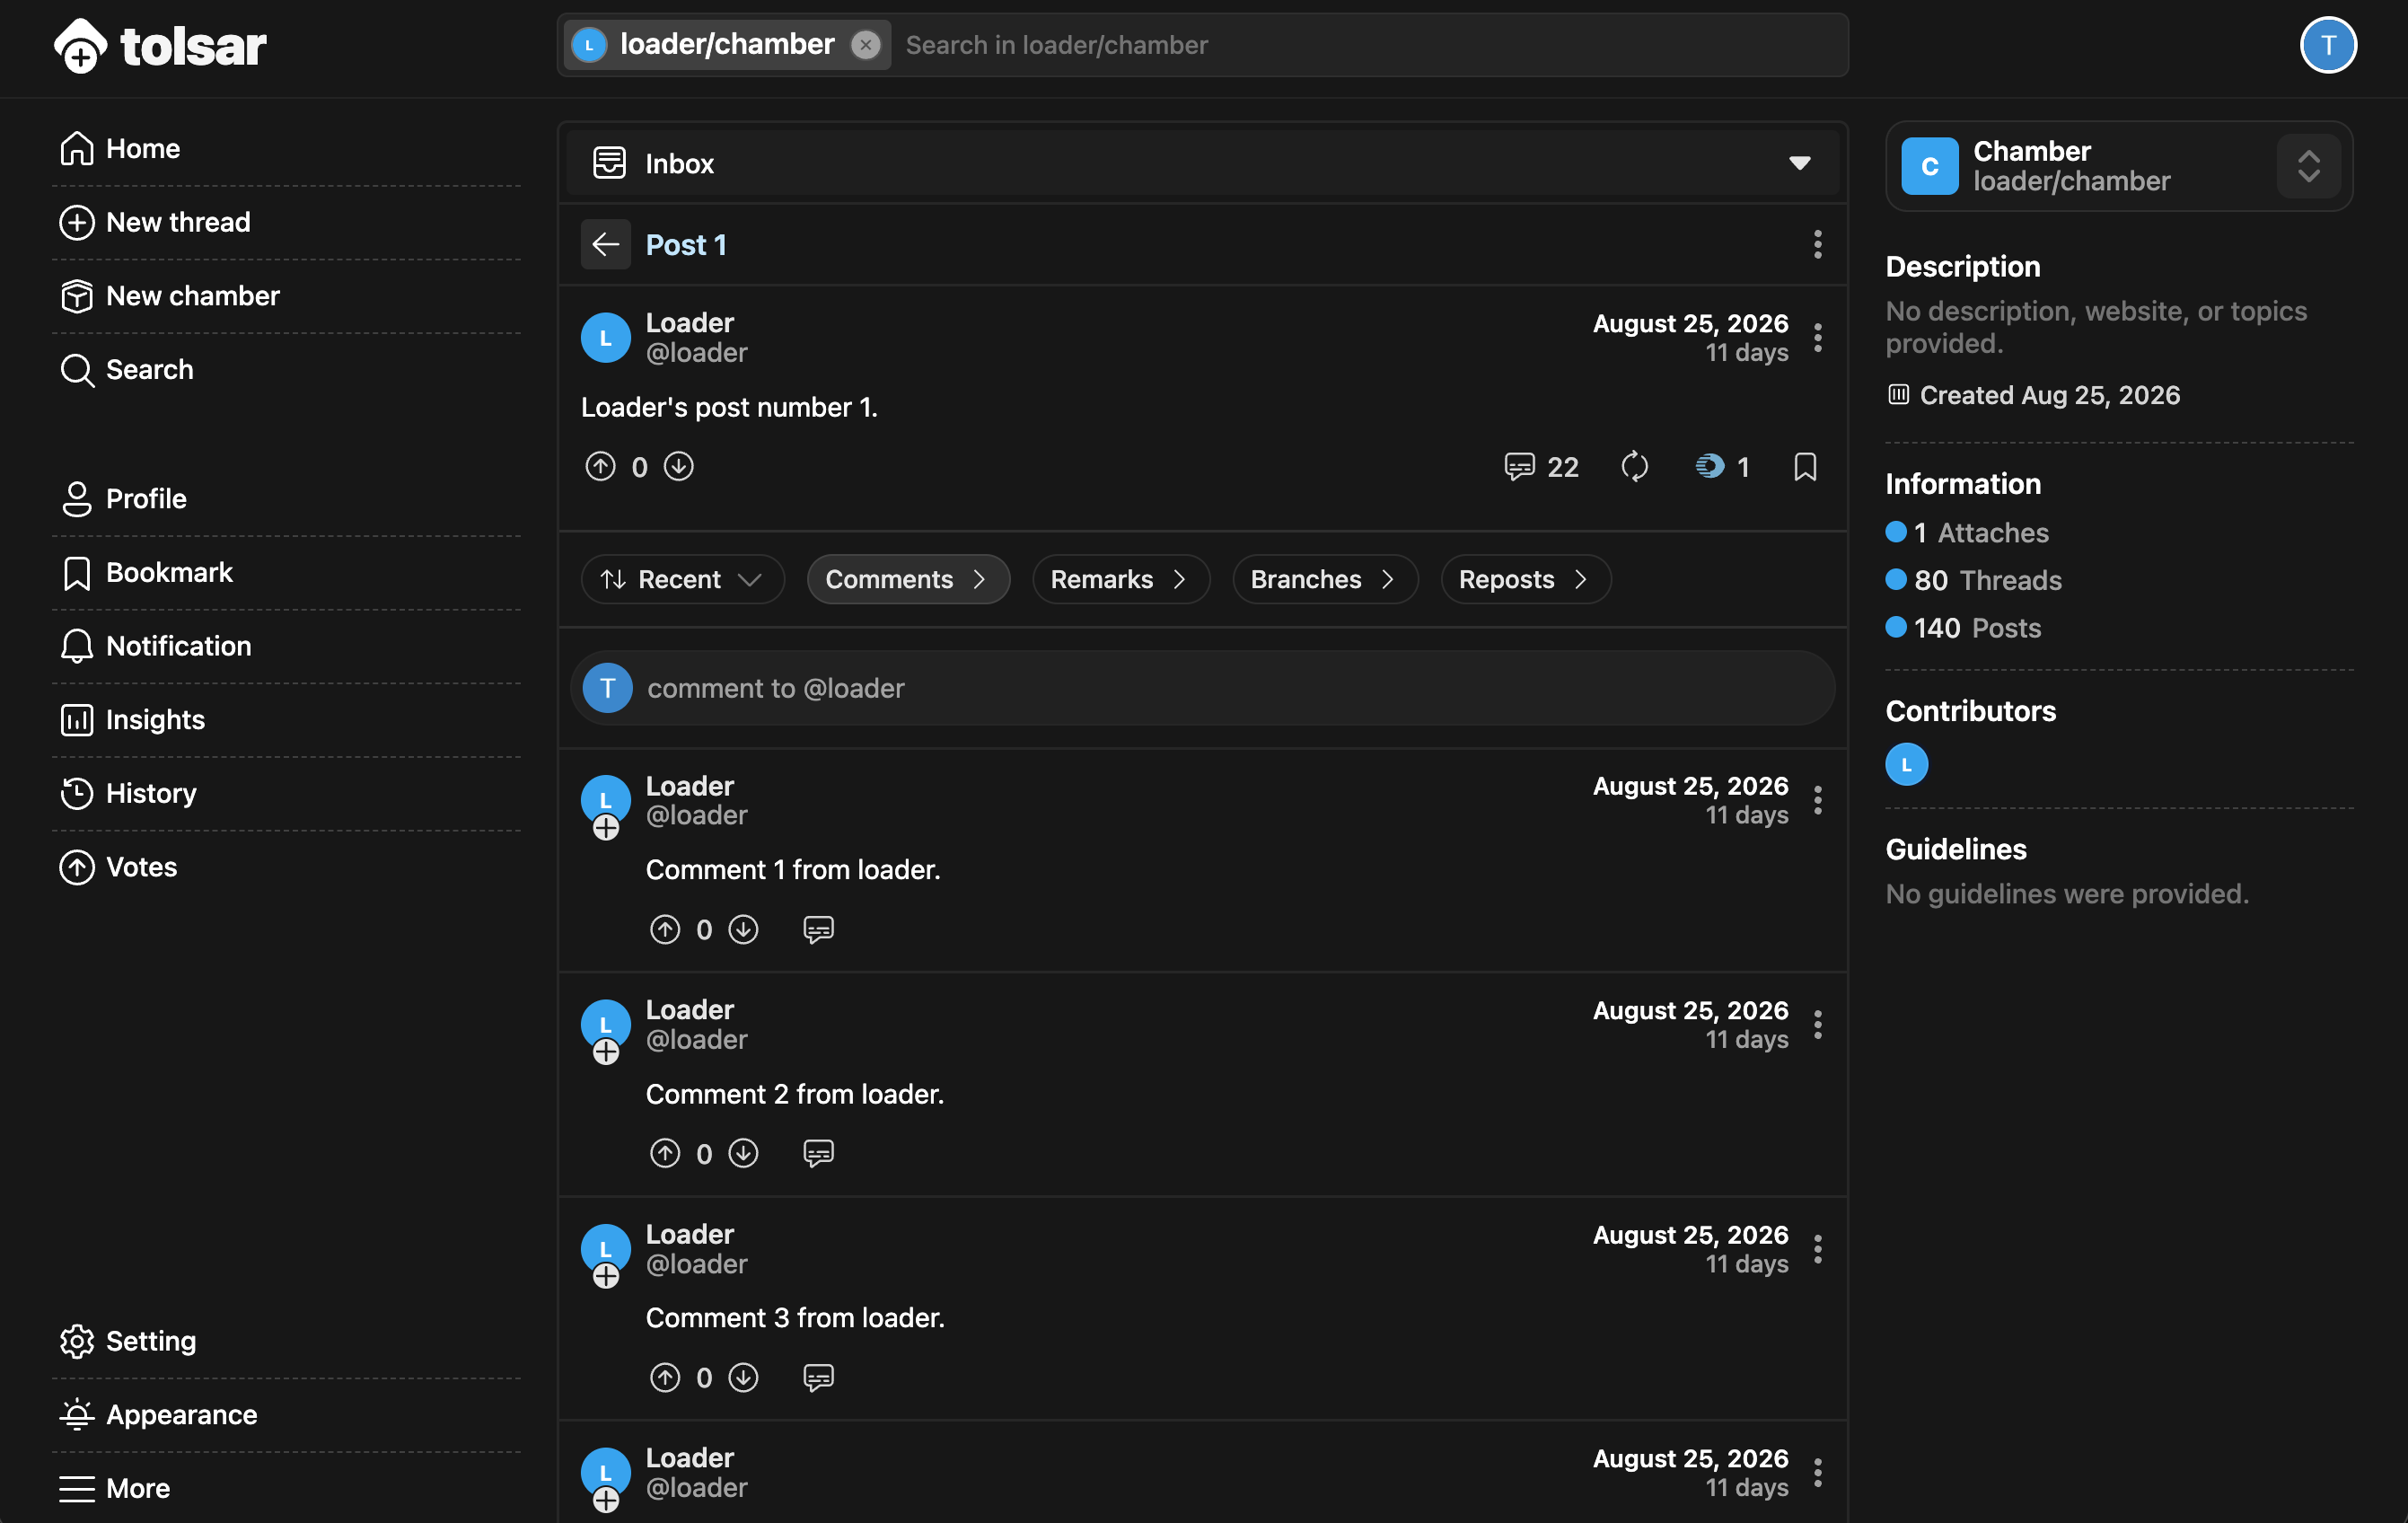
Task: Switch to the Reposts tab
Action: 1525,579
